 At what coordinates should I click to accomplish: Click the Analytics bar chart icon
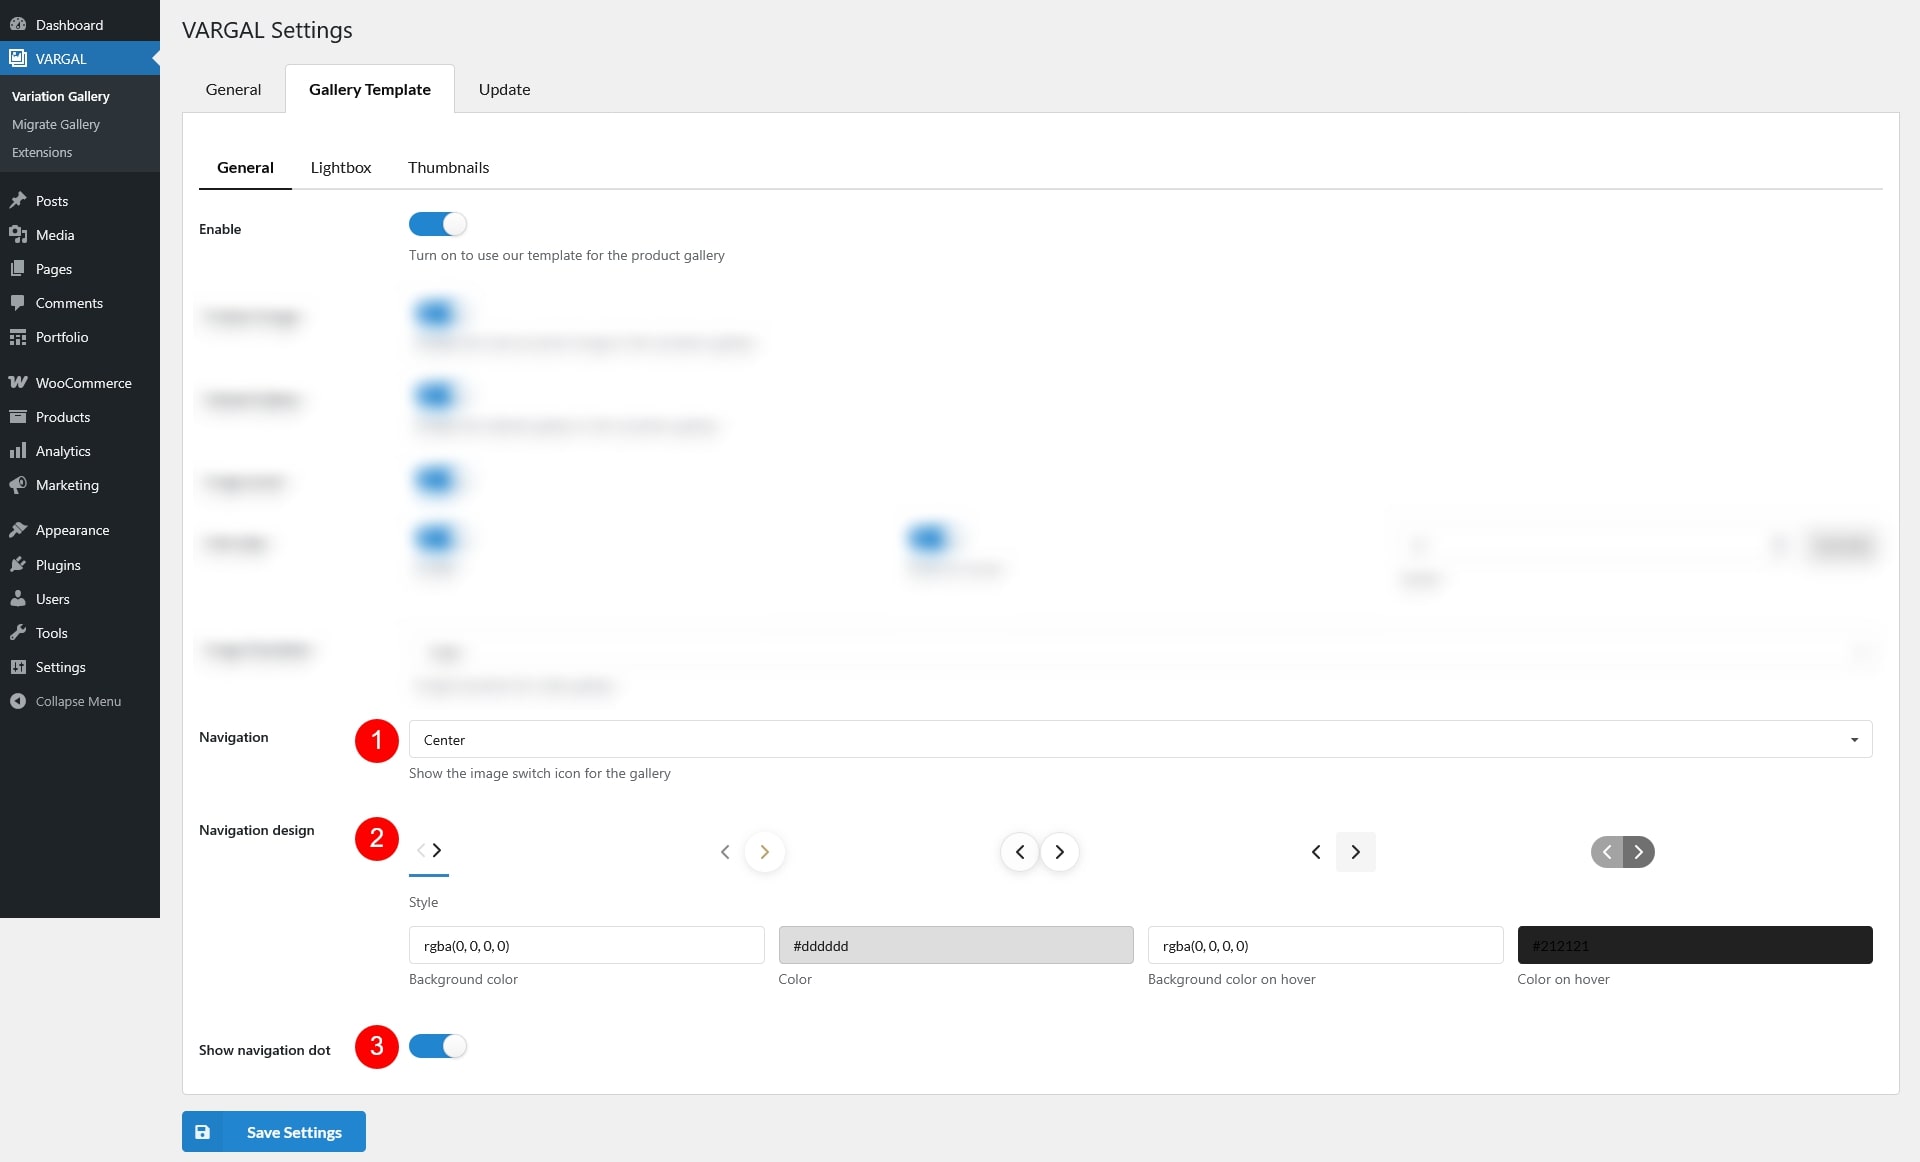tap(18, 450)
